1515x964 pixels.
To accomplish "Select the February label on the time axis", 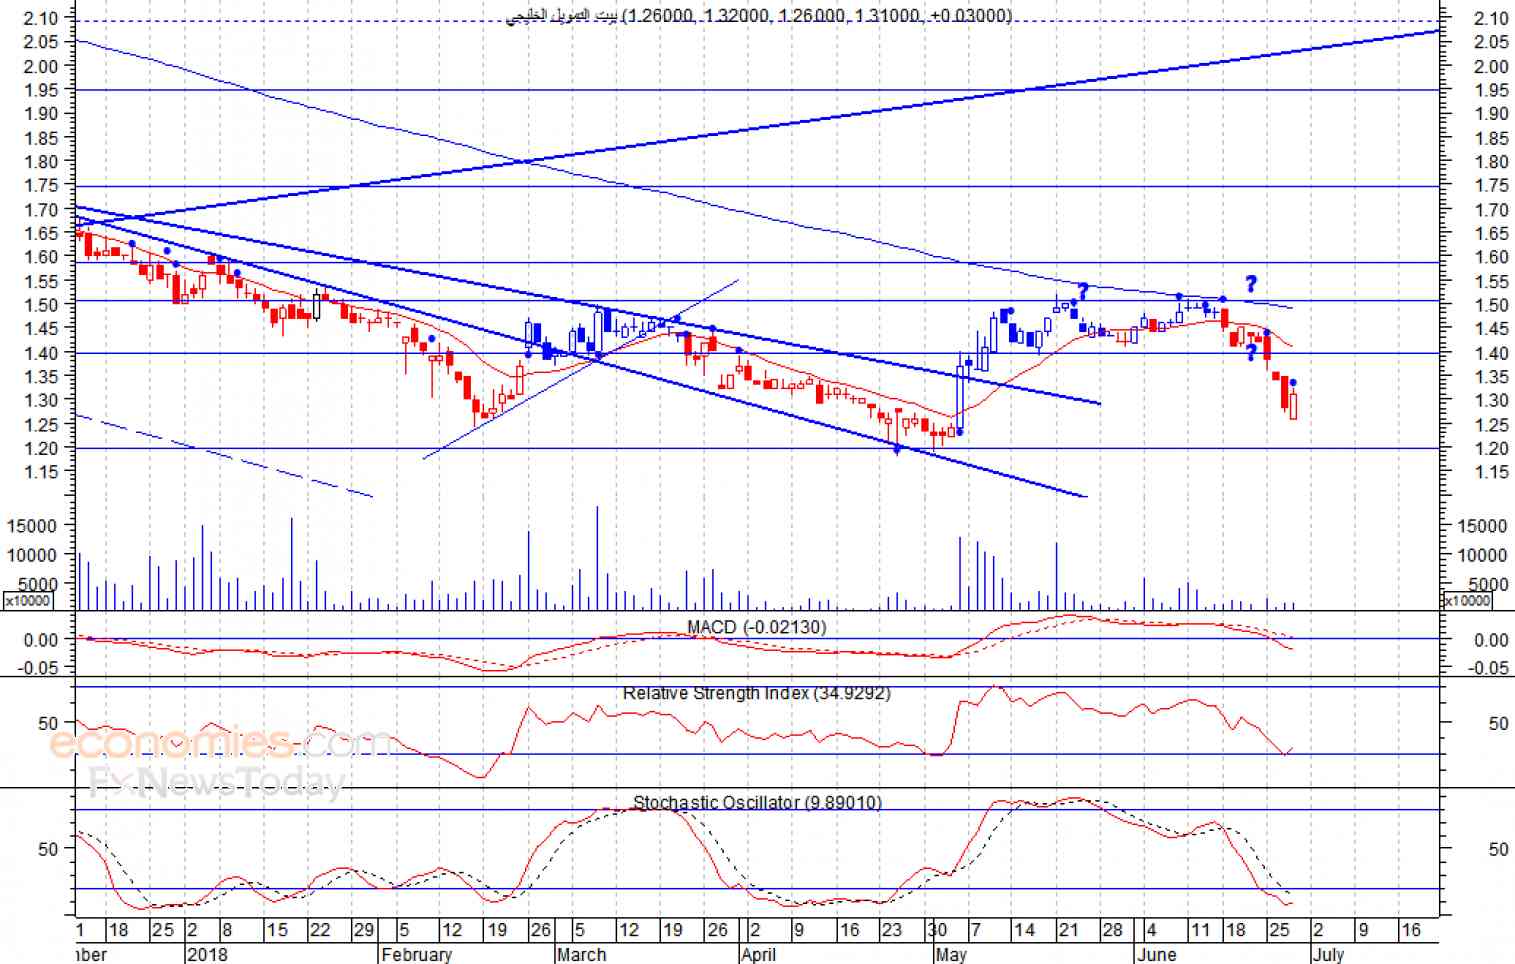I will [x=417, y=954].
